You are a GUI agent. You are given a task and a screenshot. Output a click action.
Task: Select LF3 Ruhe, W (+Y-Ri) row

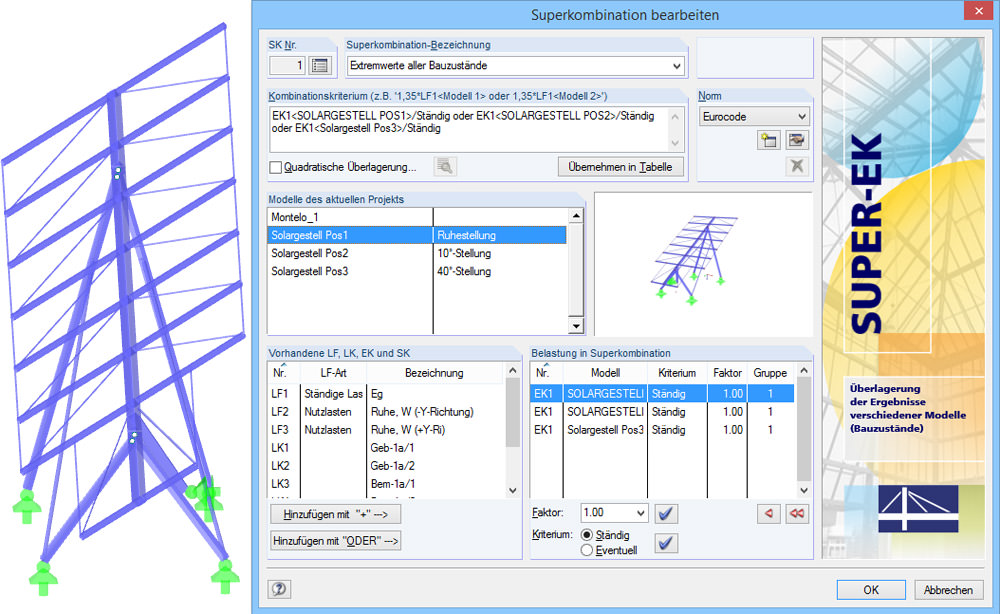click(386, 430)
